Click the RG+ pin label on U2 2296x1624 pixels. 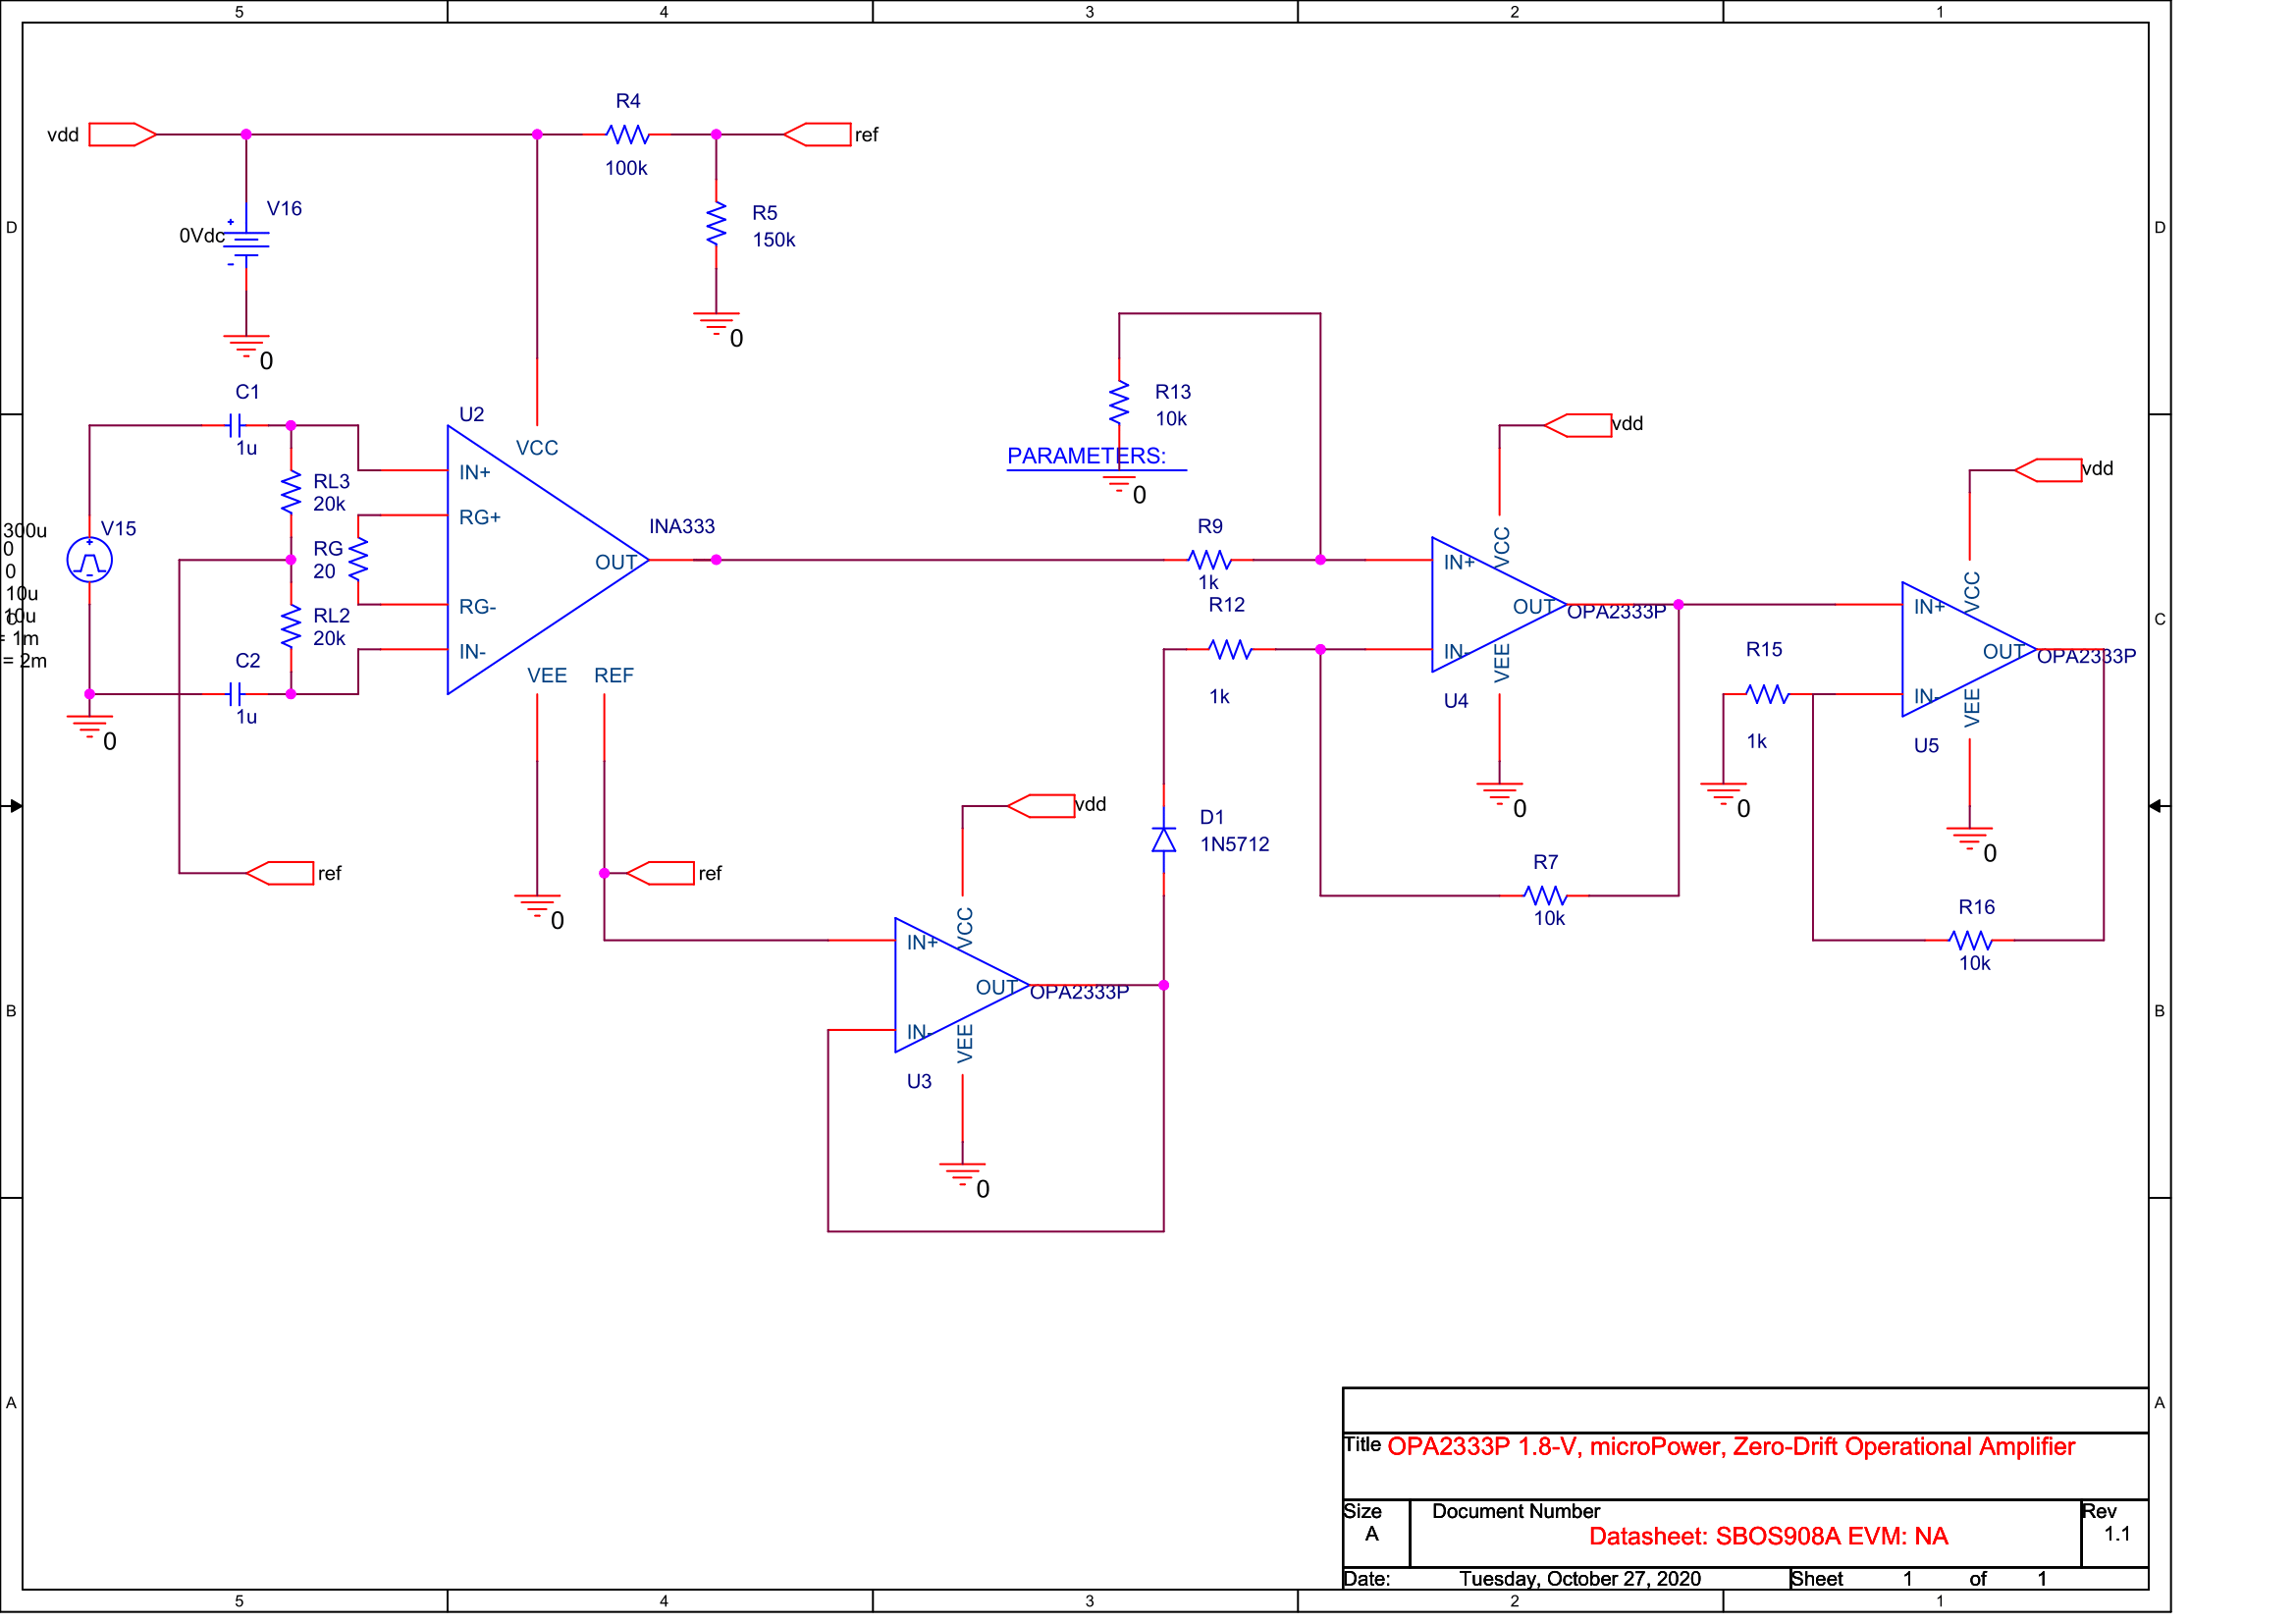click(480, 517)
